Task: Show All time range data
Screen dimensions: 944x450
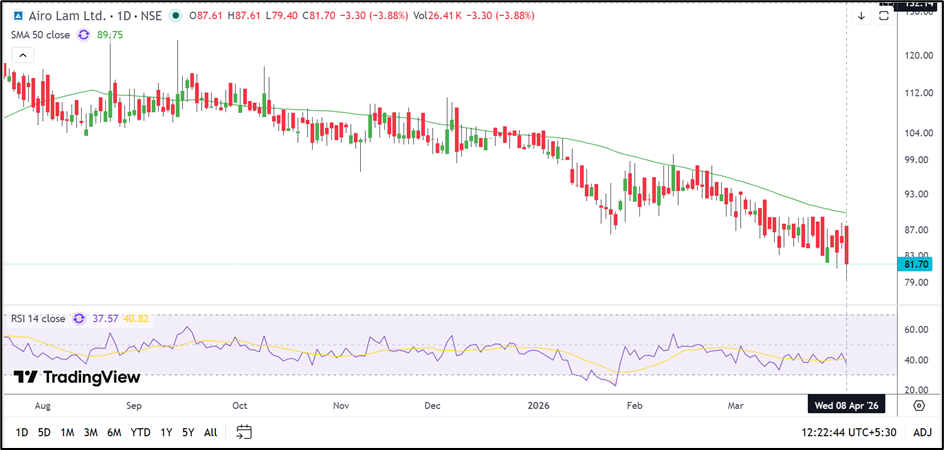Action: click(210, 432)
